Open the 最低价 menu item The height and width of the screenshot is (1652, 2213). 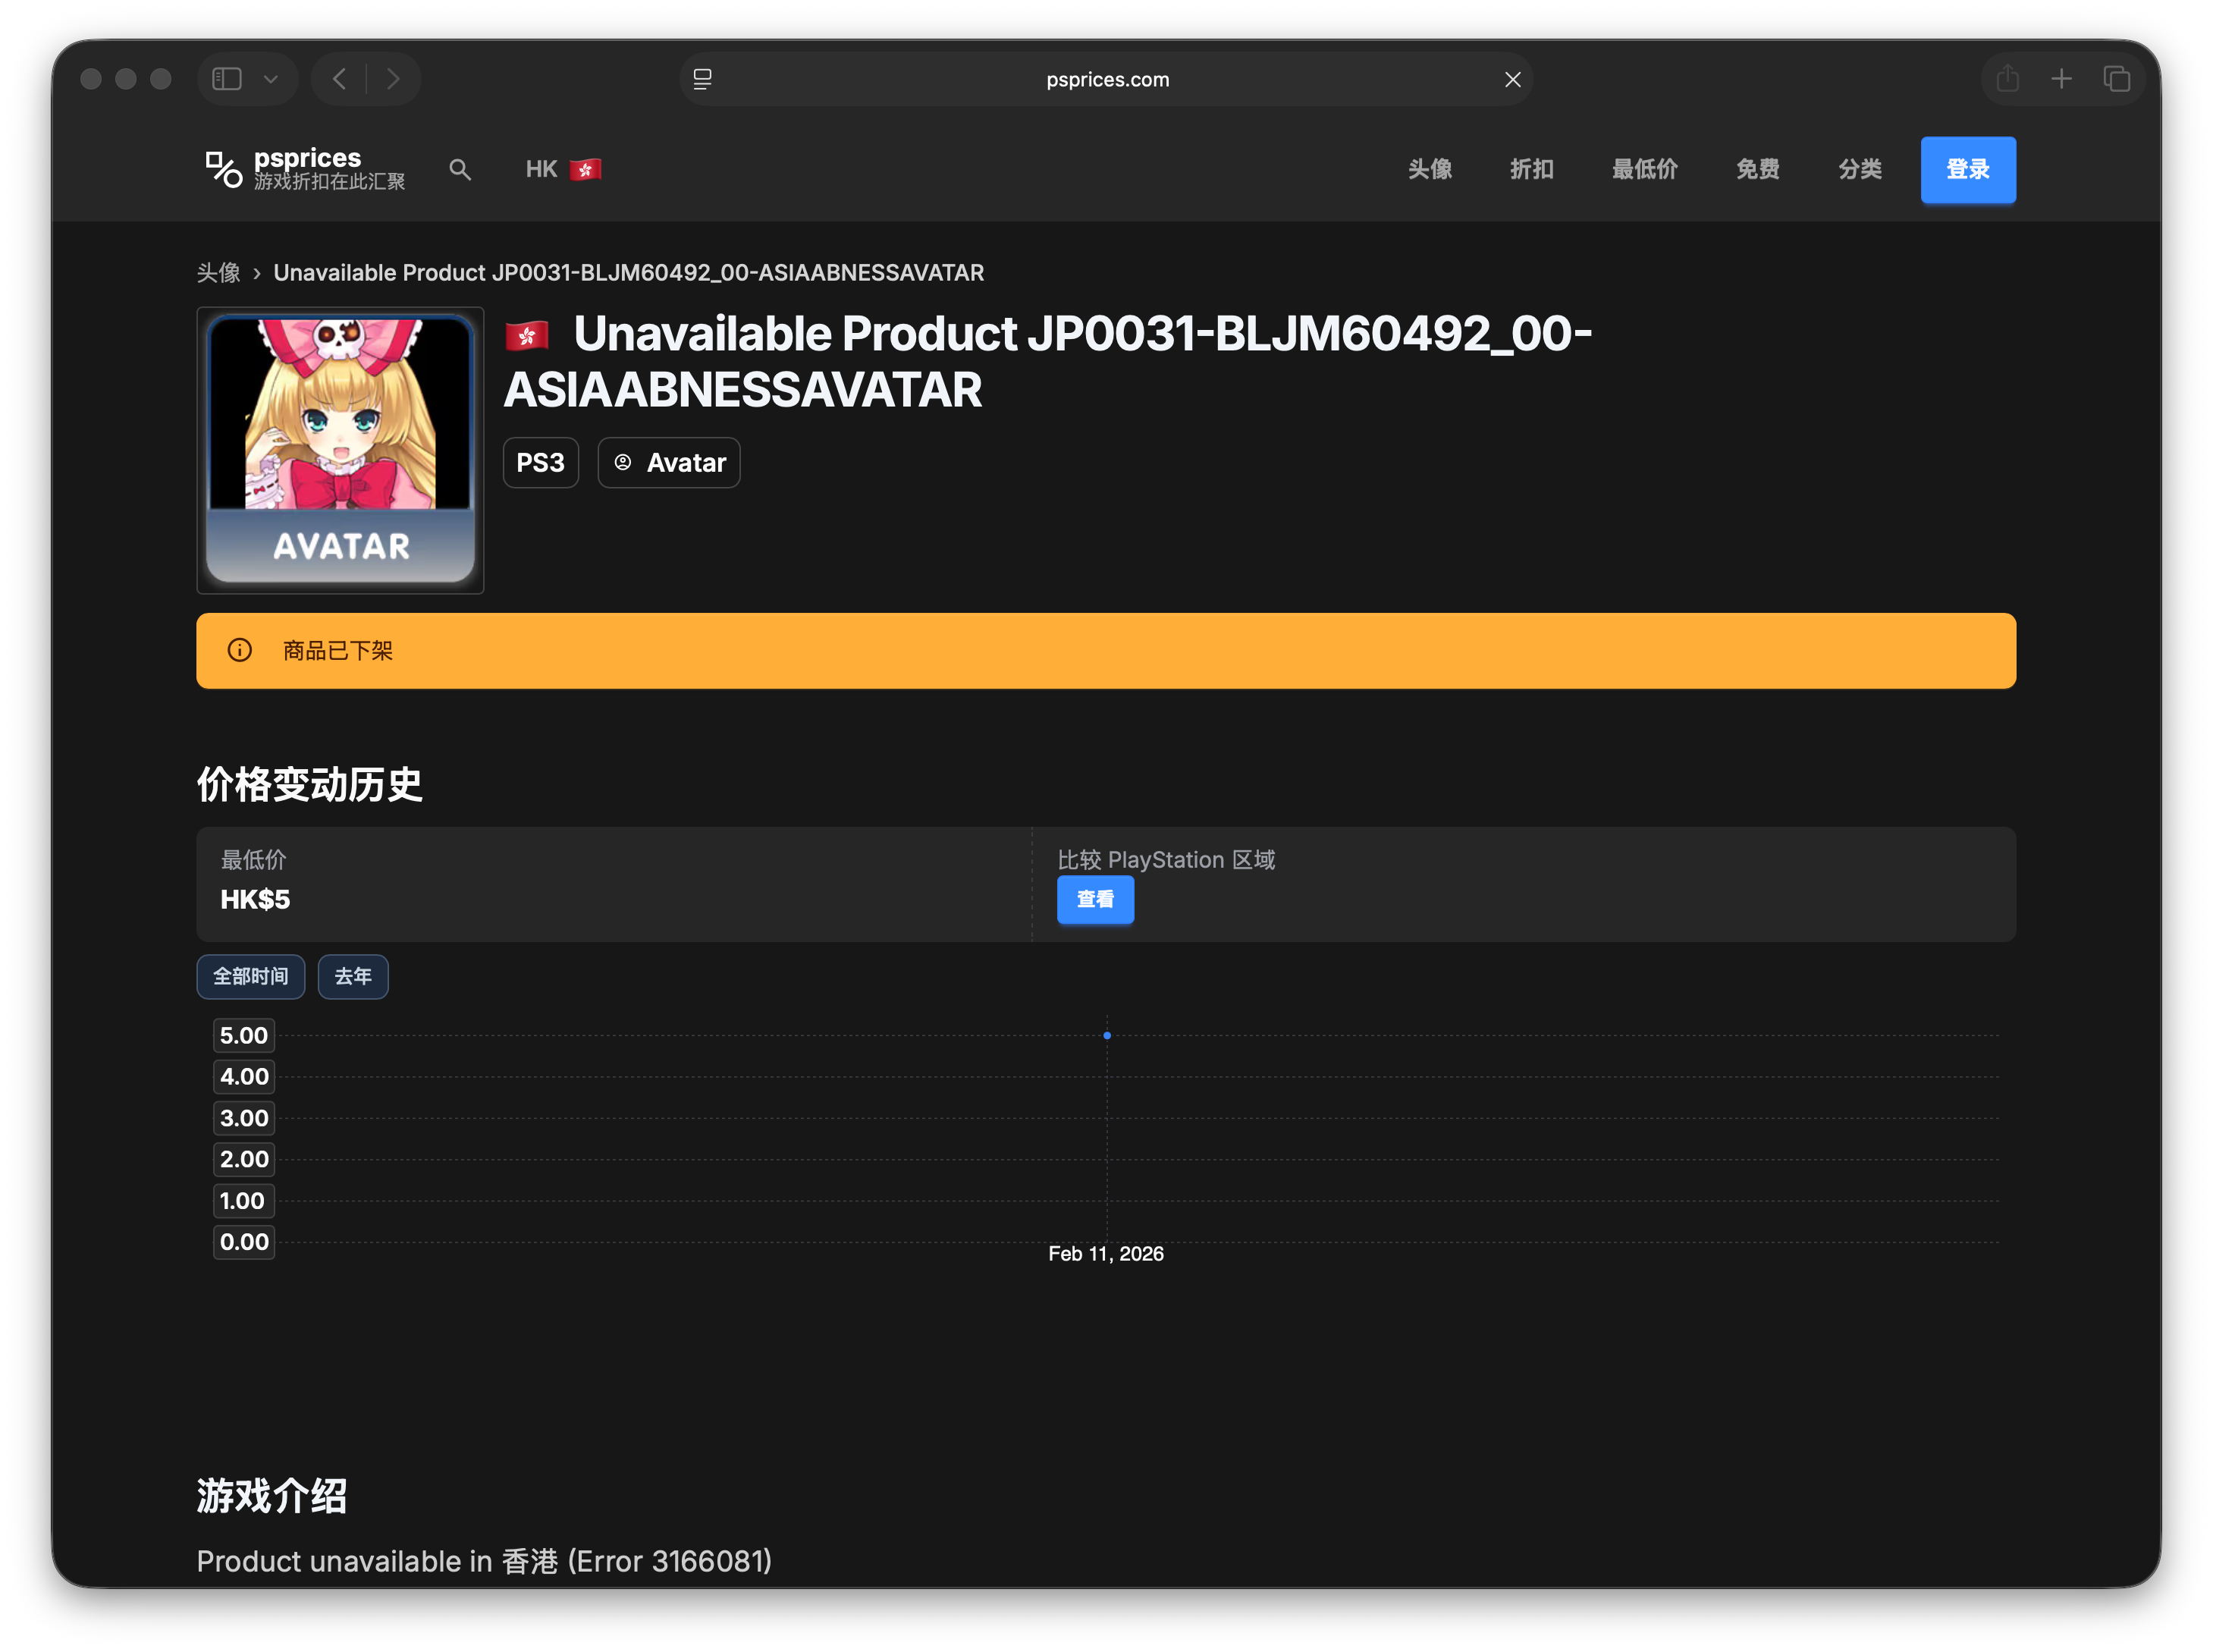[1644, 169]
